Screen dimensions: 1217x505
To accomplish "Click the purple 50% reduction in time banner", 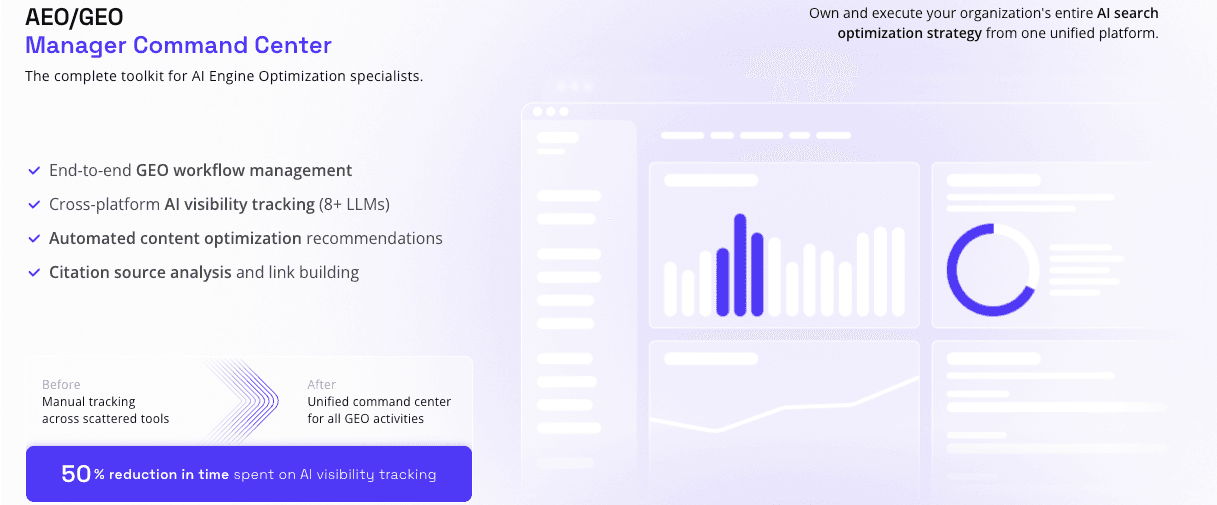I will [249, 474].
